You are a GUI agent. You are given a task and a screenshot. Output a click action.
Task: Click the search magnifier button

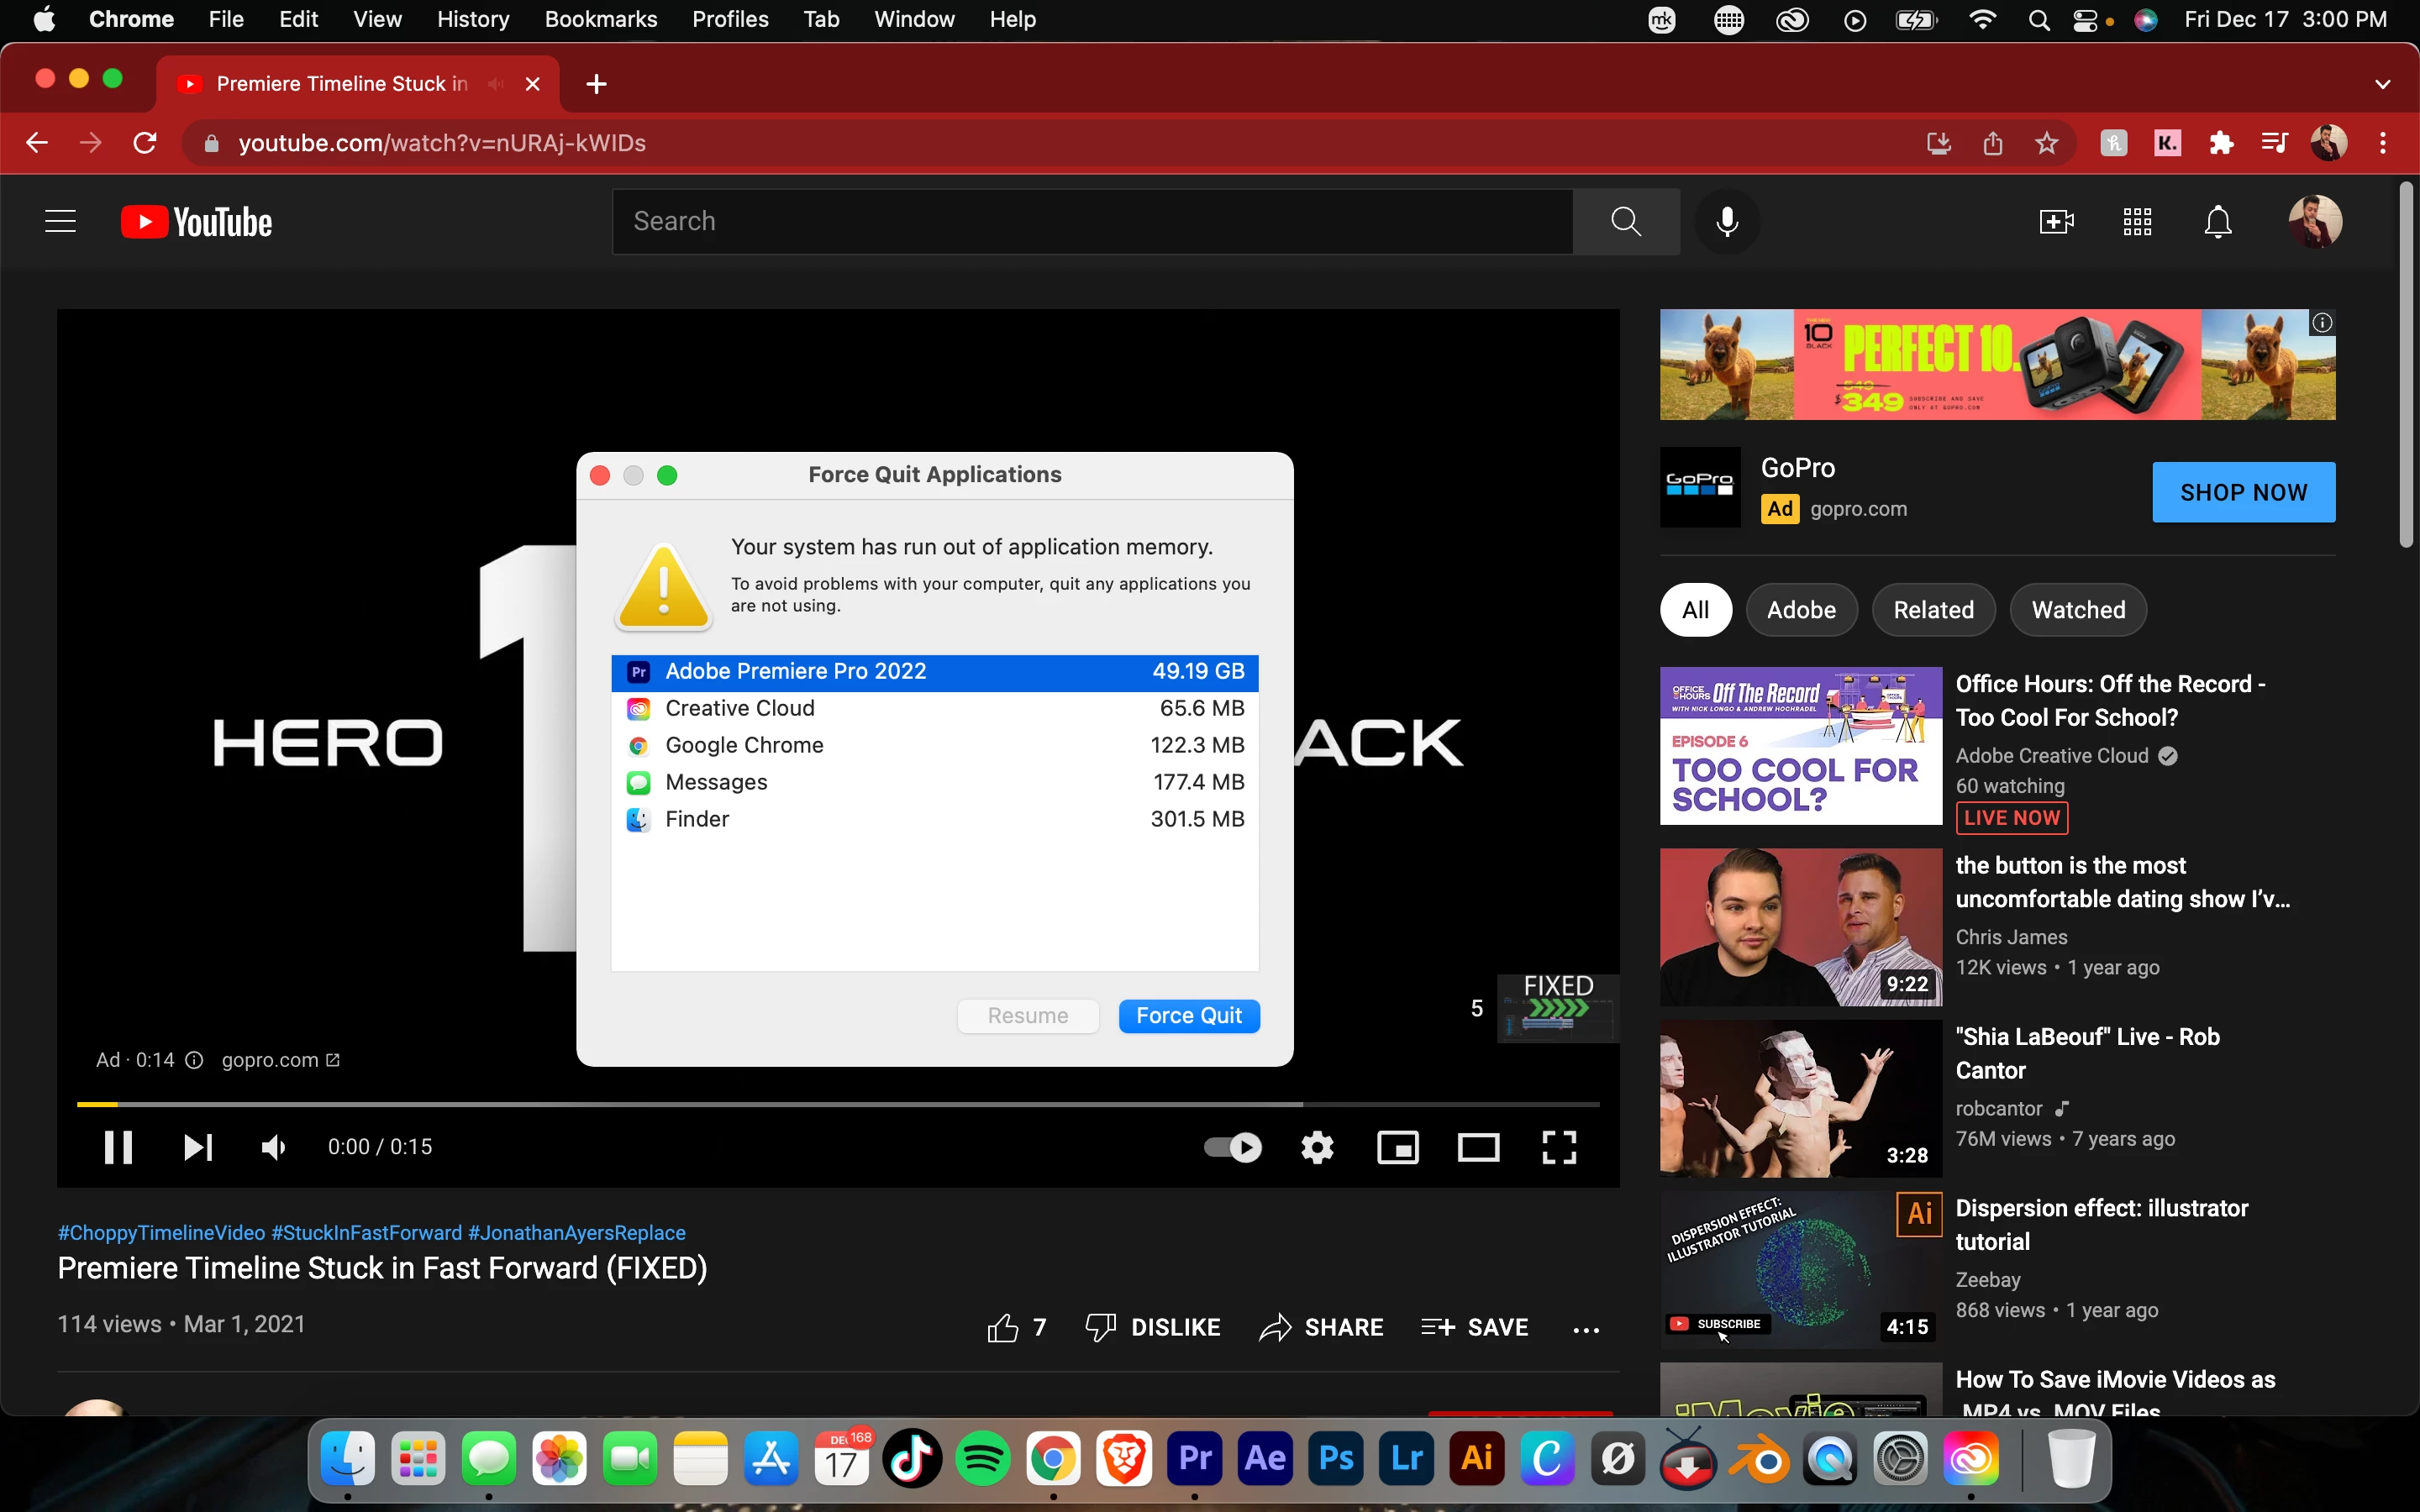(x=1626, y=222)
